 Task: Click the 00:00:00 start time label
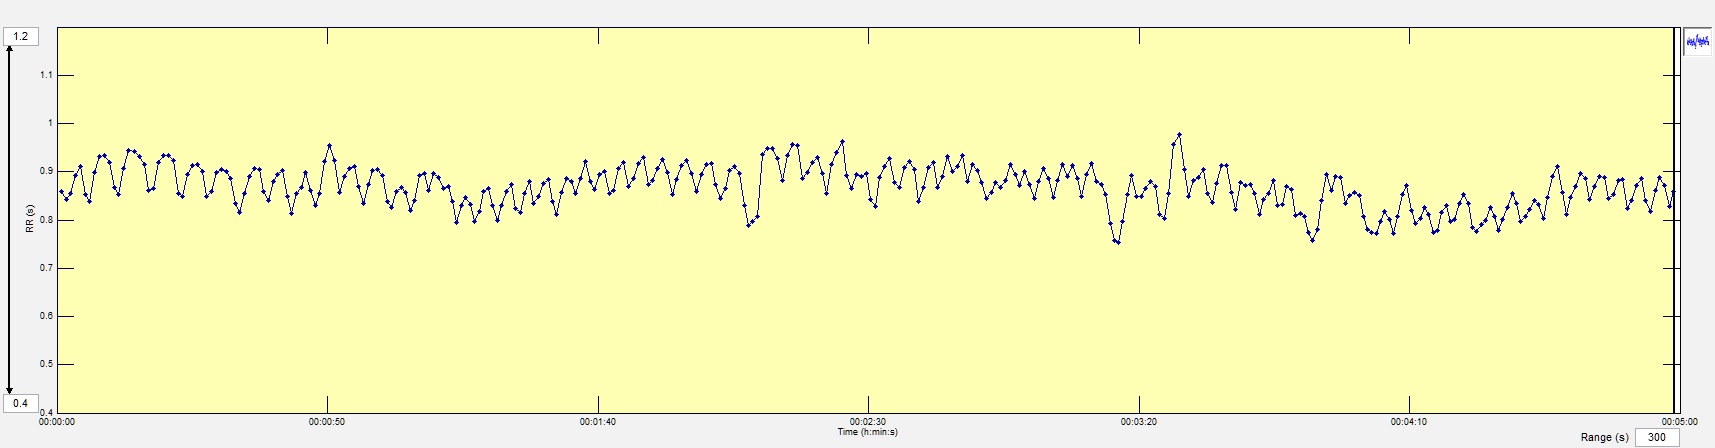click(57, 422)
